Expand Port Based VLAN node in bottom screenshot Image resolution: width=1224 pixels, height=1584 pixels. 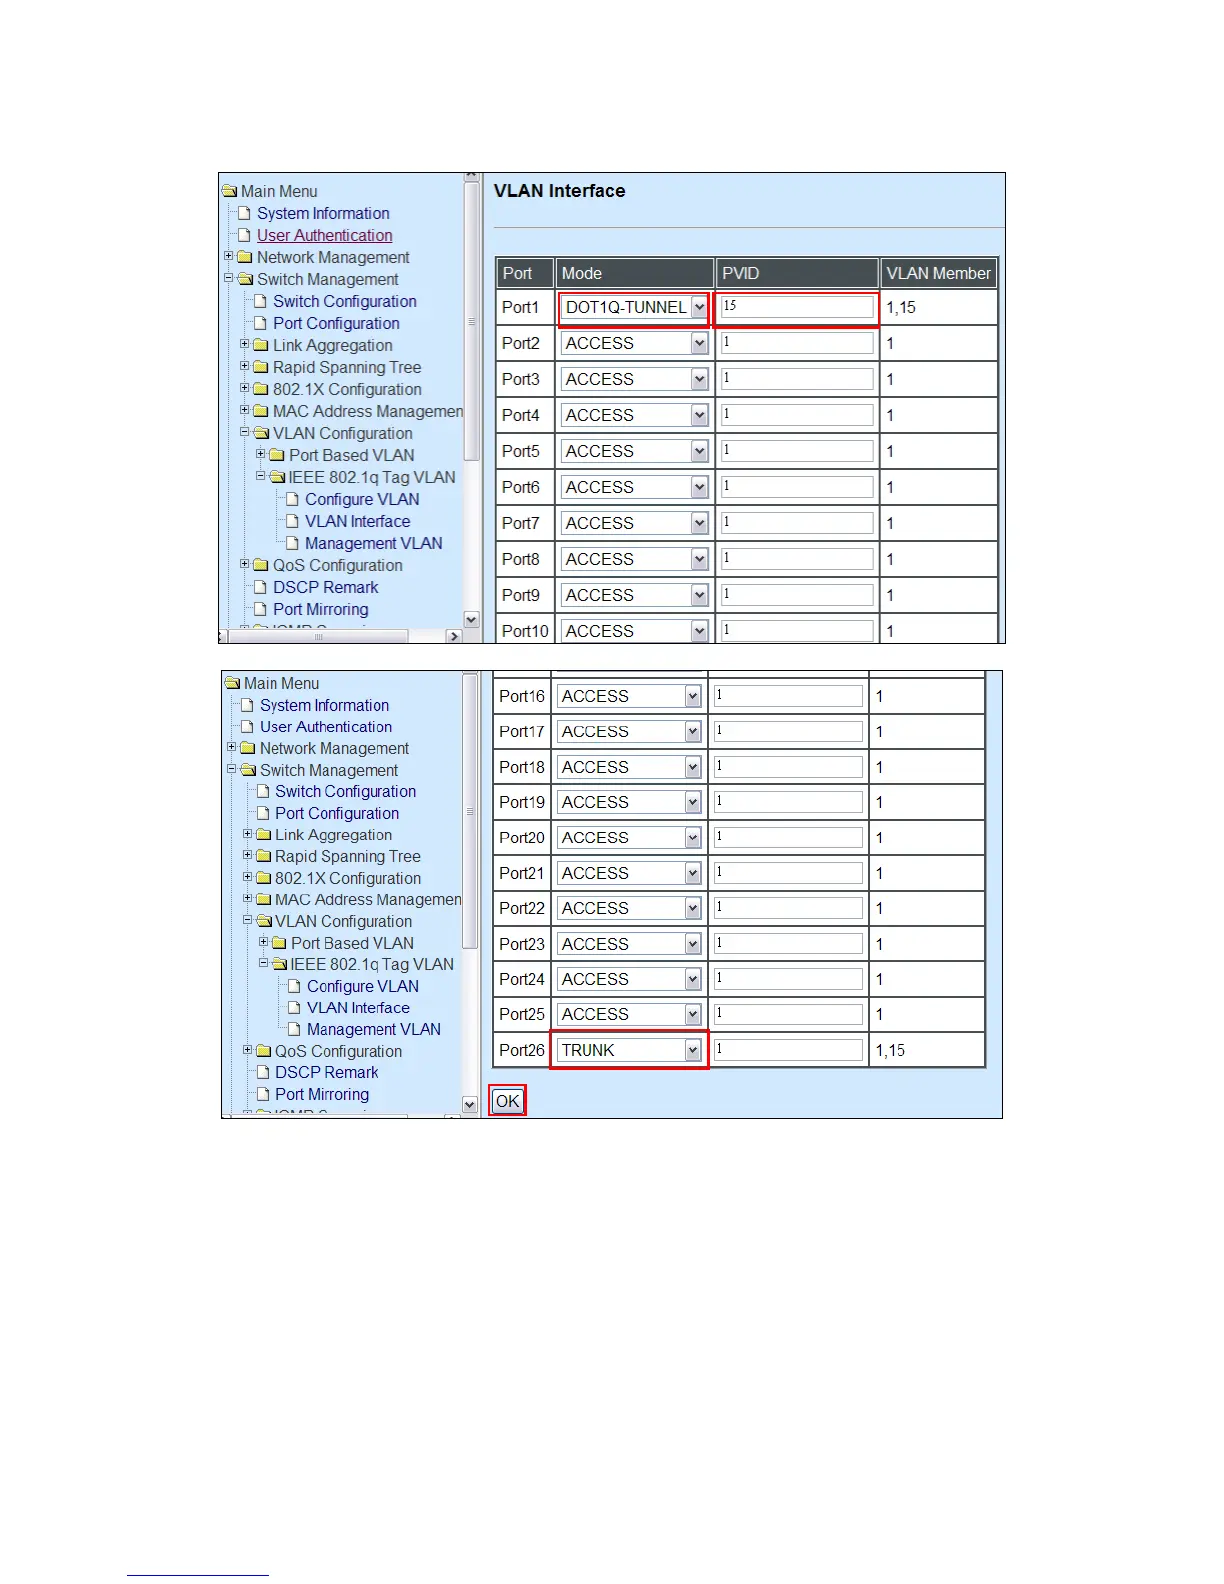(264, 942)
